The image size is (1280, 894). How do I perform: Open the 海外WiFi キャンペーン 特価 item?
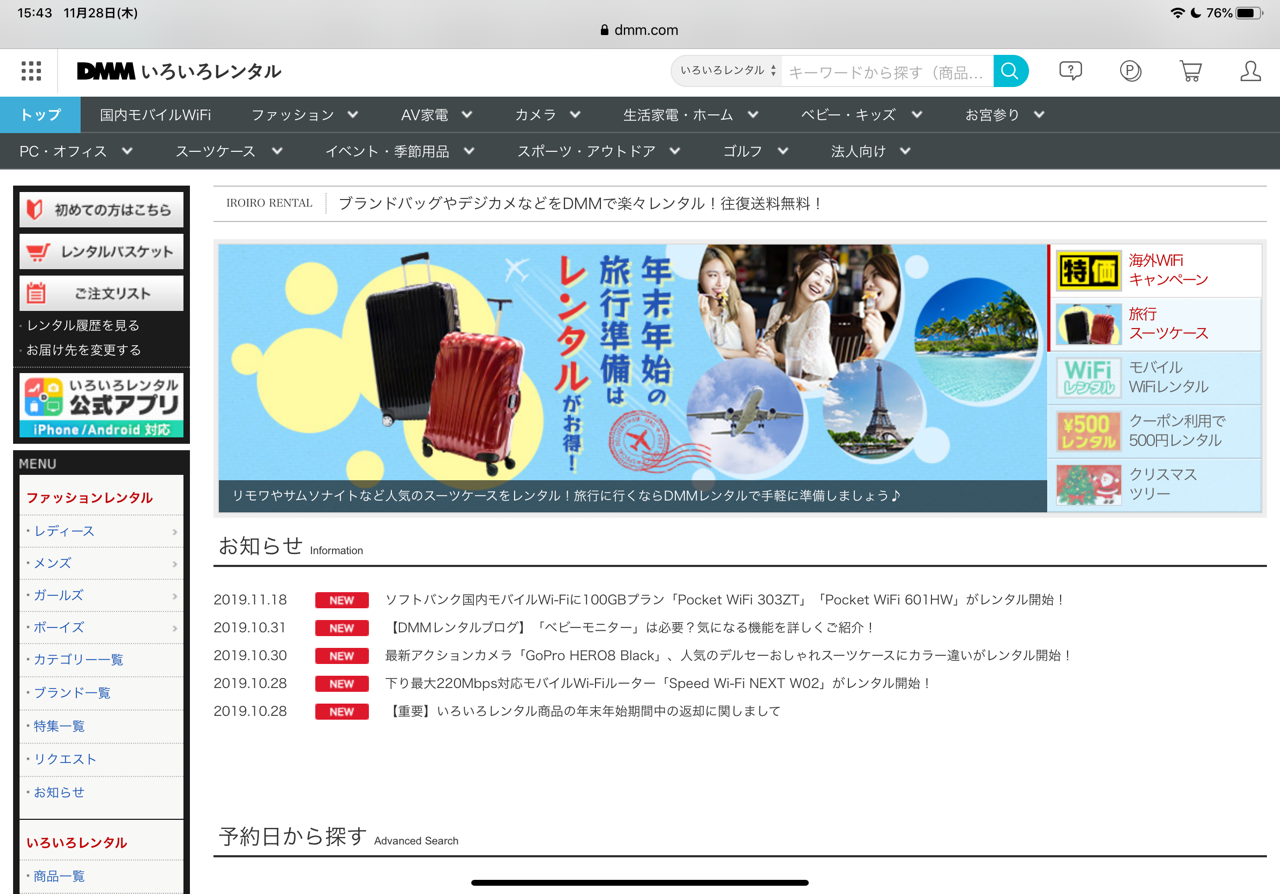pos(1155,270)
